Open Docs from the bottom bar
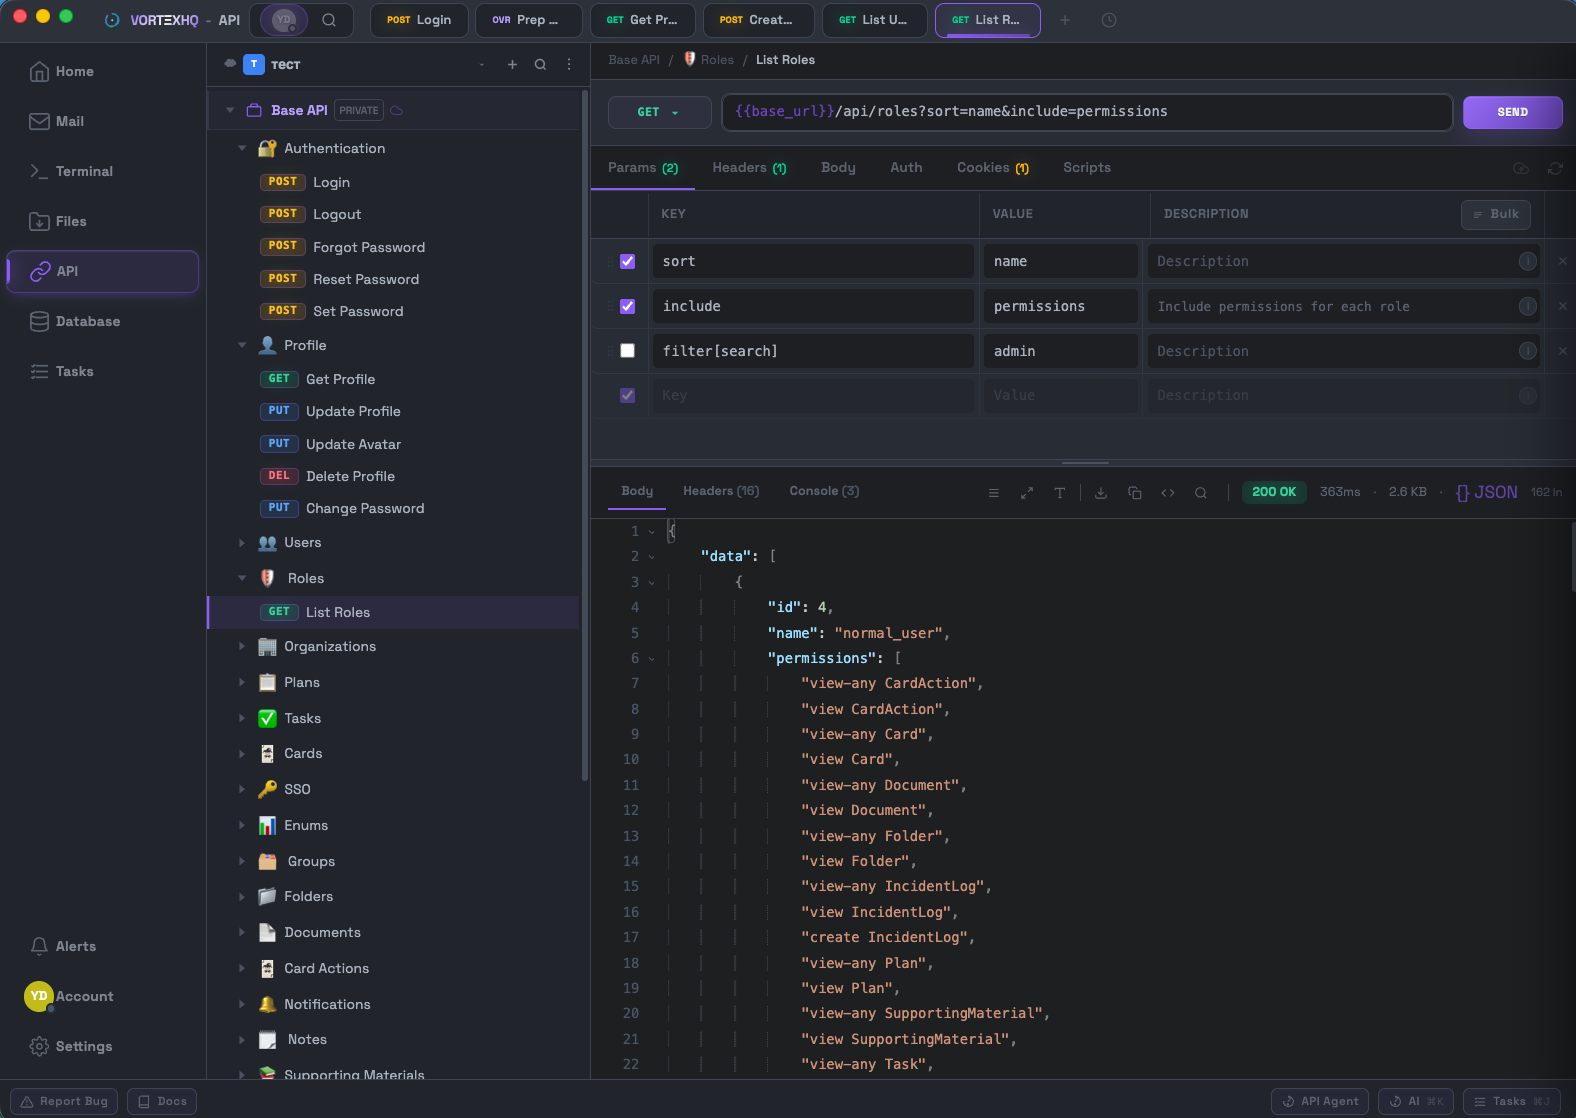The image size is (1576, 1118). [162, 1101]
